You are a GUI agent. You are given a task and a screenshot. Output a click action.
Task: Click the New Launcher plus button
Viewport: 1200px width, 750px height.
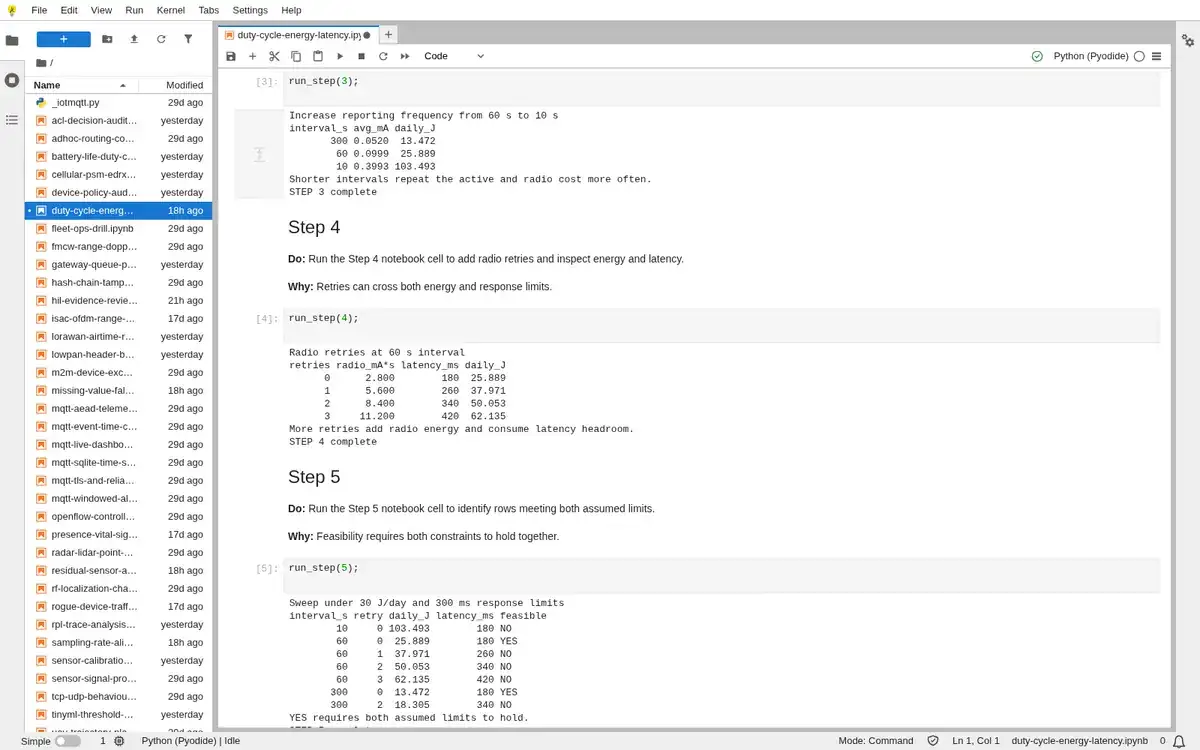point(63,39)
